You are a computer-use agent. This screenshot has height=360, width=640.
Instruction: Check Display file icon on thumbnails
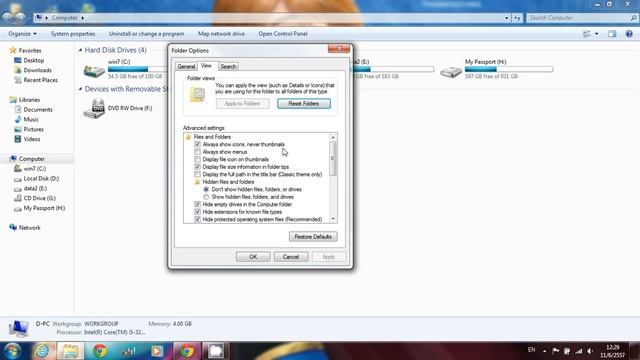(198, 159)
